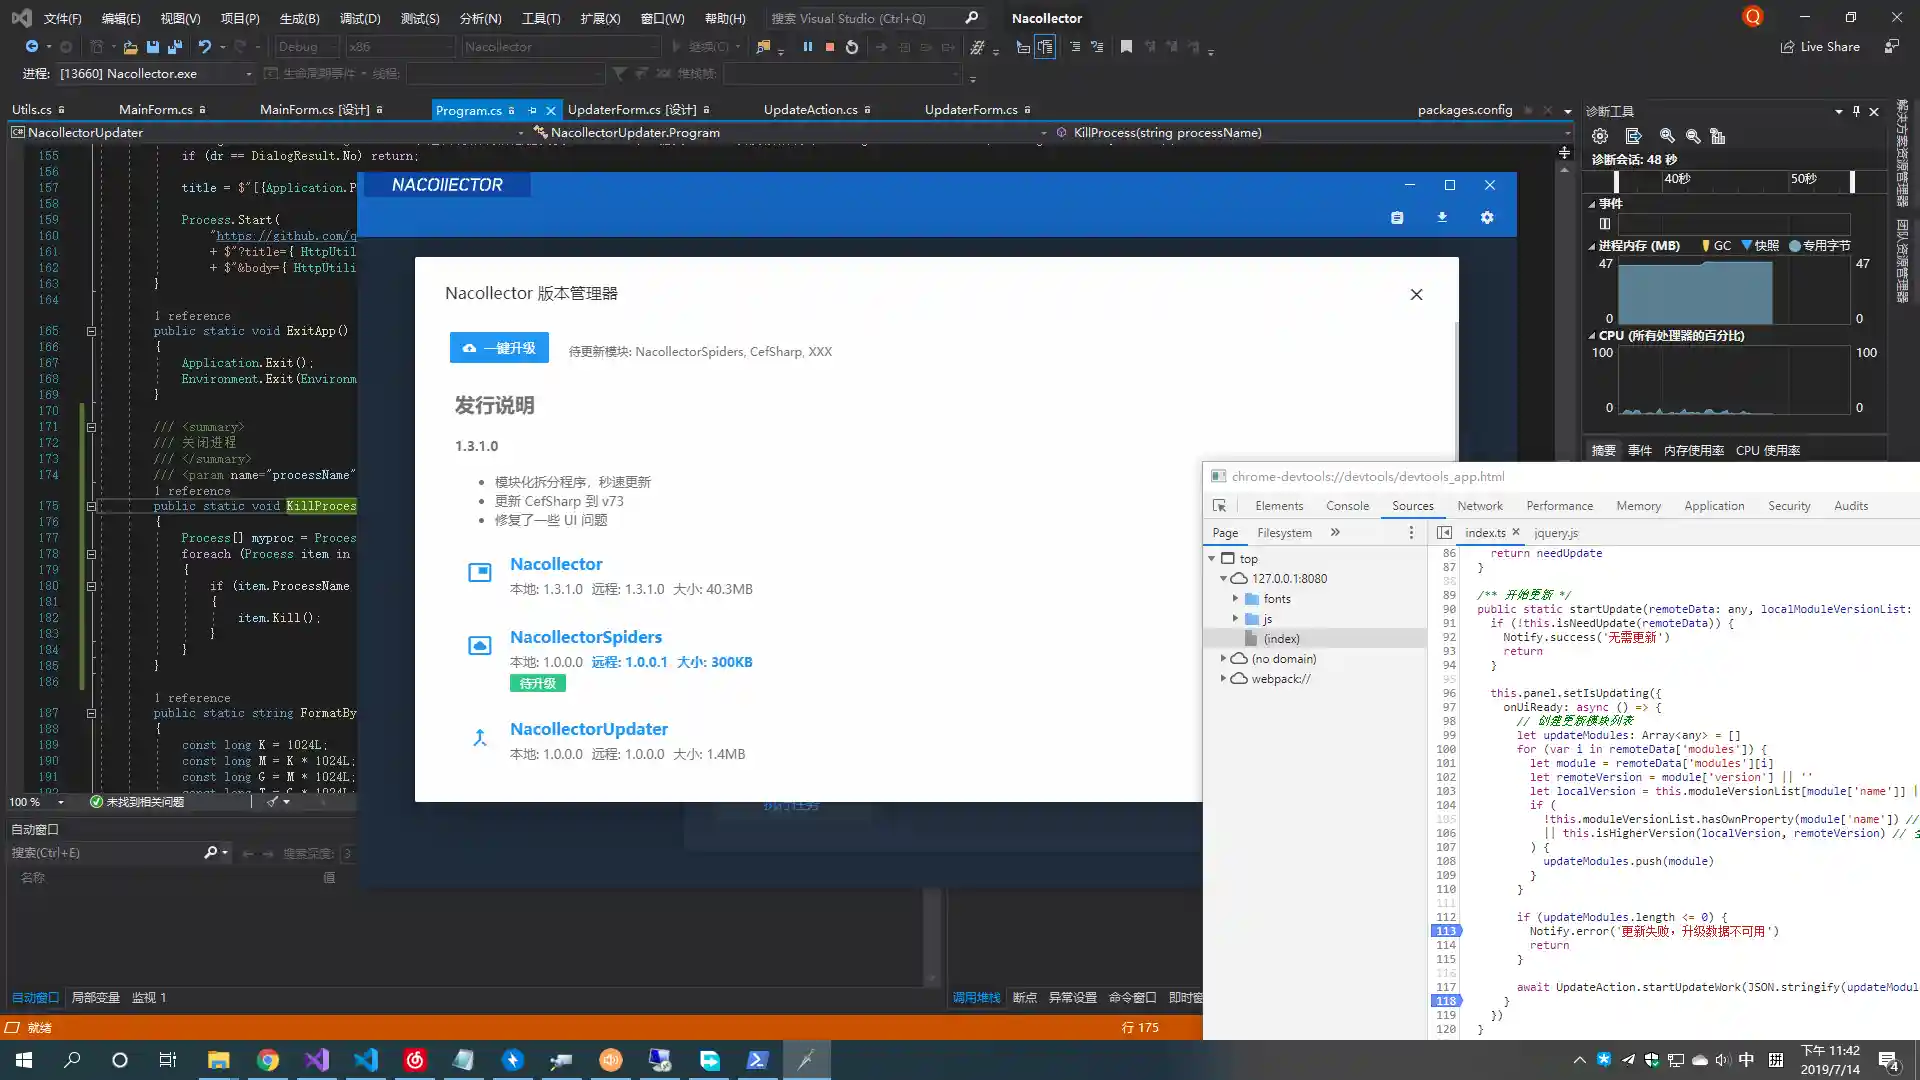The height and width of the screenshot is (1080, 1920).
Task: Toggle breakpoint on line 118 in index.ts
Action: [x=1446, y=1001]
